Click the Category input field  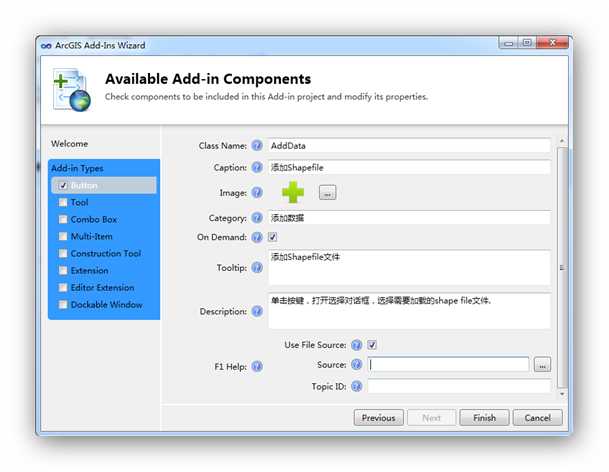pos(409,218)
